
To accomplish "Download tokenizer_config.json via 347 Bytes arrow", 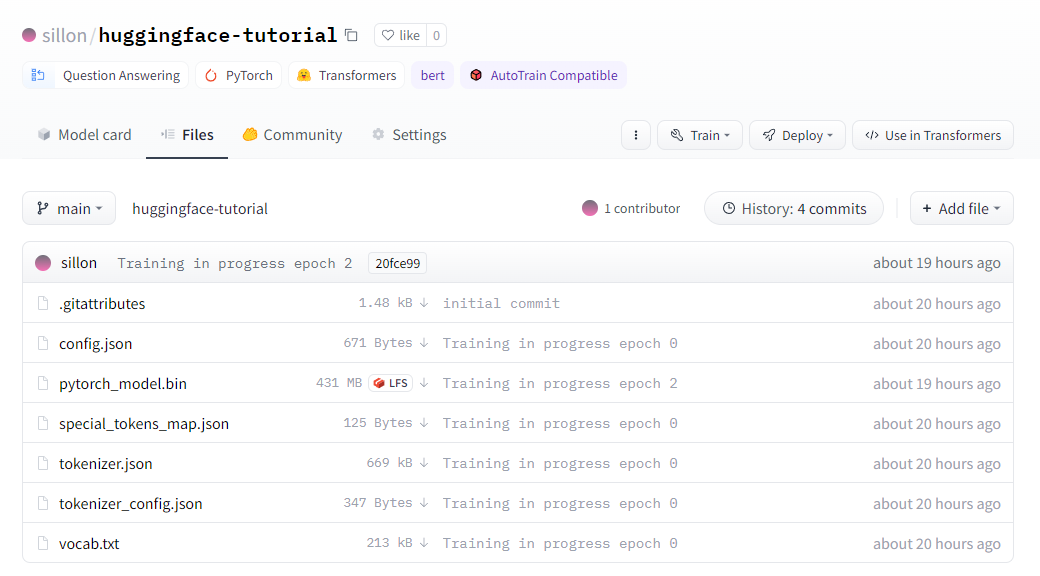I will coord(424,503).
